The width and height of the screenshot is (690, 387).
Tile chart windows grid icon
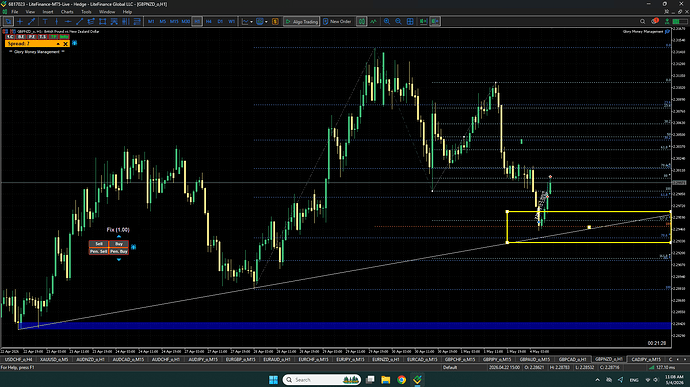point(410,21)
